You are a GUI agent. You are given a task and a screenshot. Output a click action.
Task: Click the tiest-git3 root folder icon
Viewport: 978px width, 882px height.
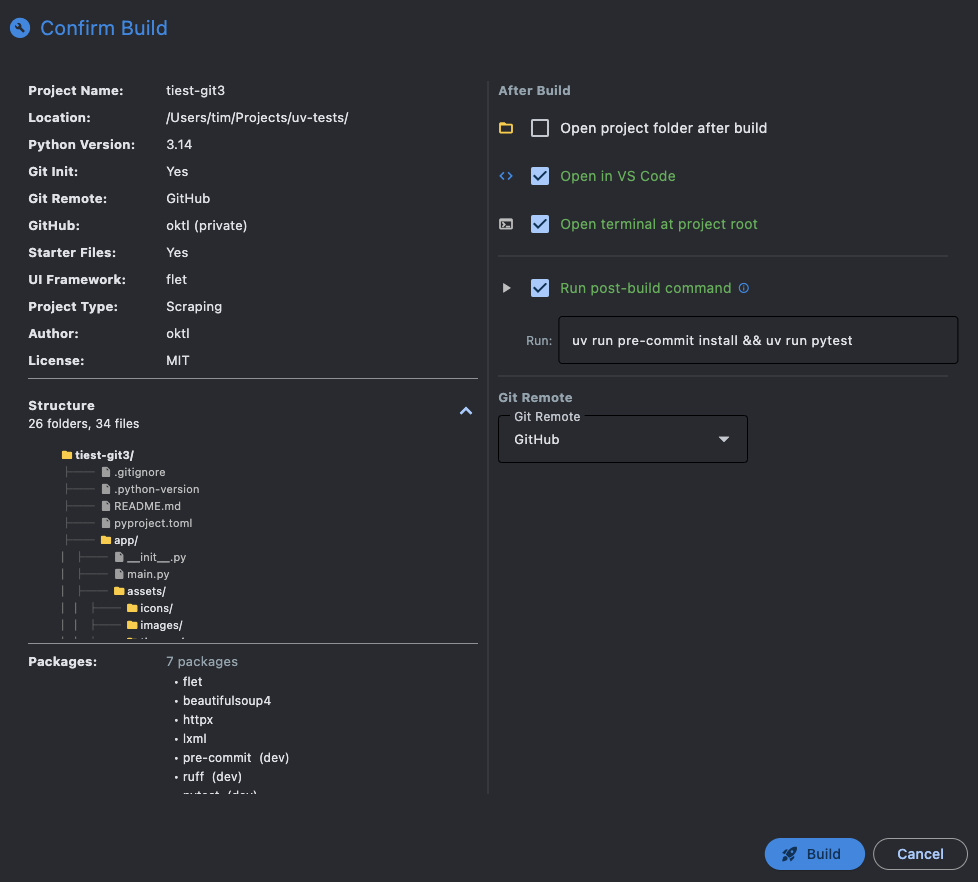pos(67,455)
